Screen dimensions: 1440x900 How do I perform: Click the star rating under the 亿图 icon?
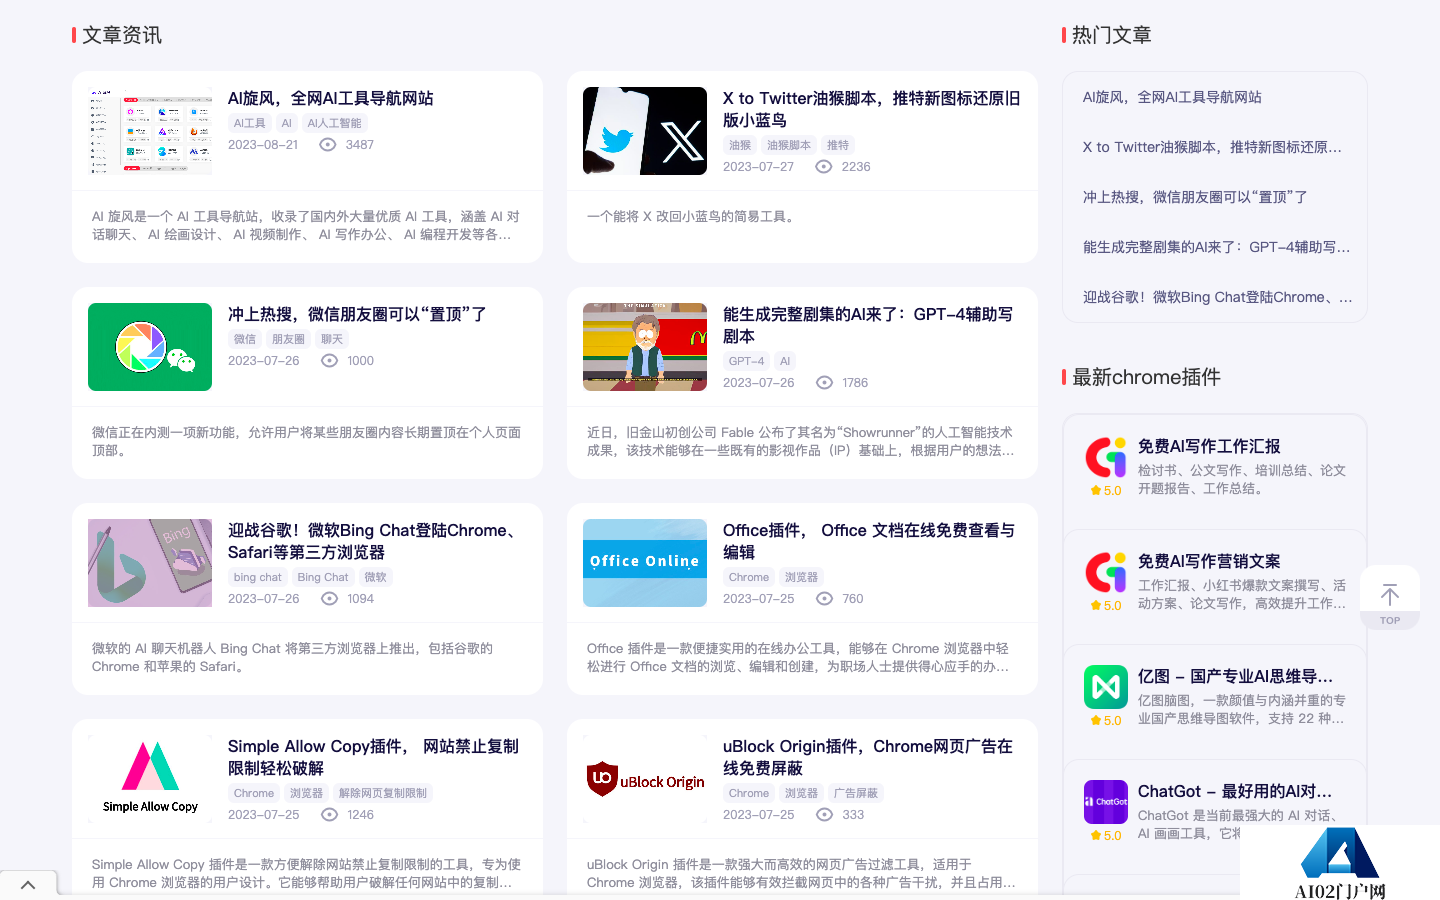(x=1106, y=721)
